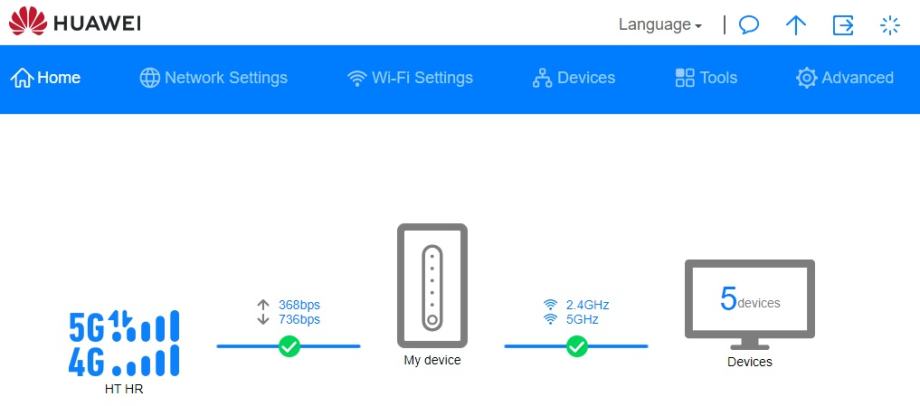The width and height of the screenshot is (920, 406).
Task: Expand the Language dropdown
Action: pyautogui.click(x=659, y=25)
